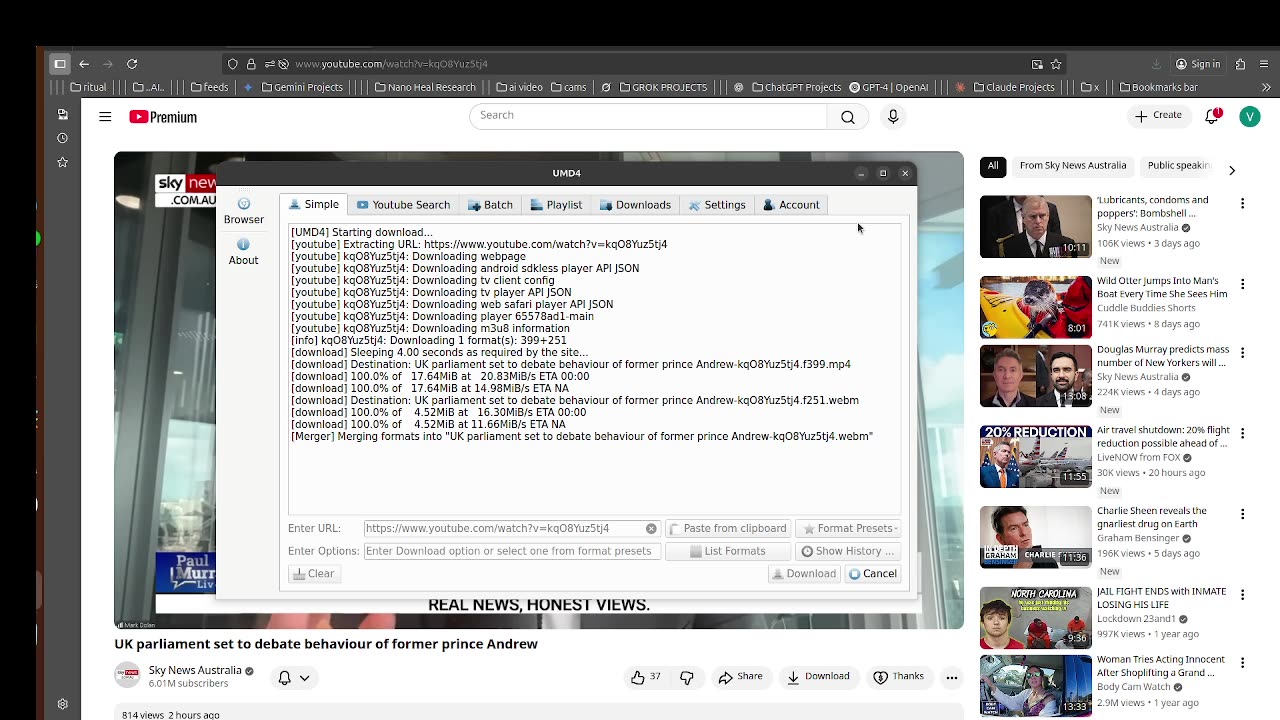Select the From Sky News Australia chip
This screenshot has height=720, width=1280.
point(1073,166)
